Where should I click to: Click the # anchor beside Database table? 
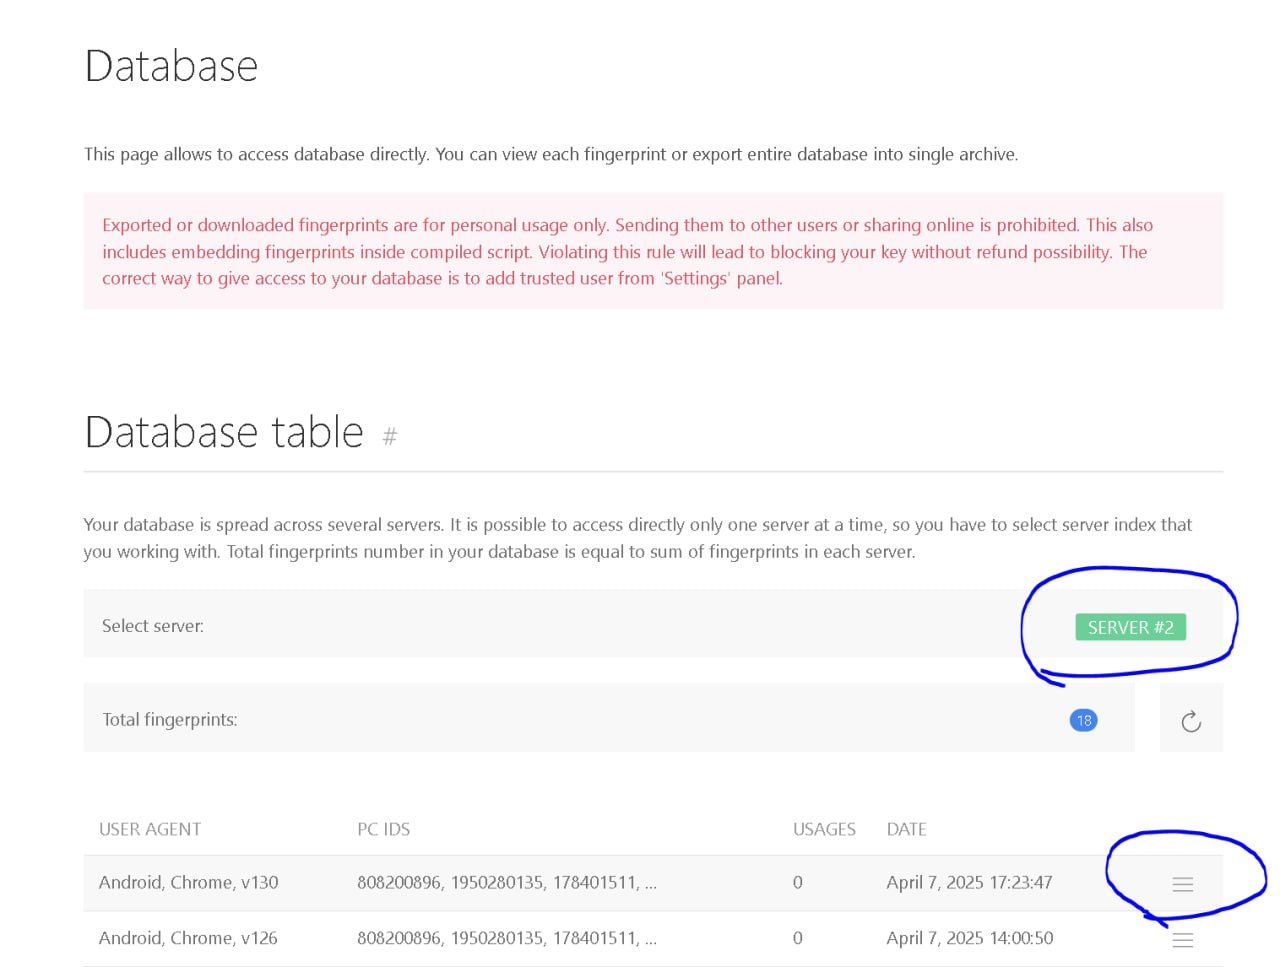(x=390, y=437)
